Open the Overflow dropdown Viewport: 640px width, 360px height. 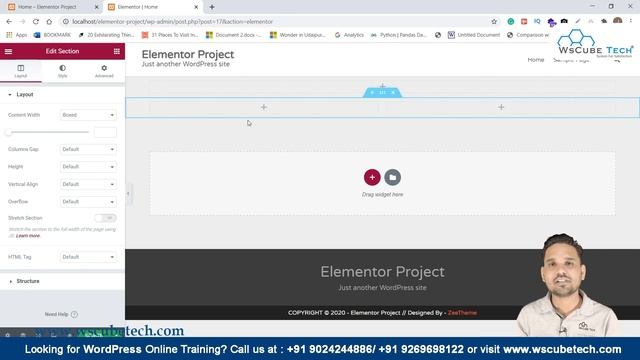click(x=88, y=202)
